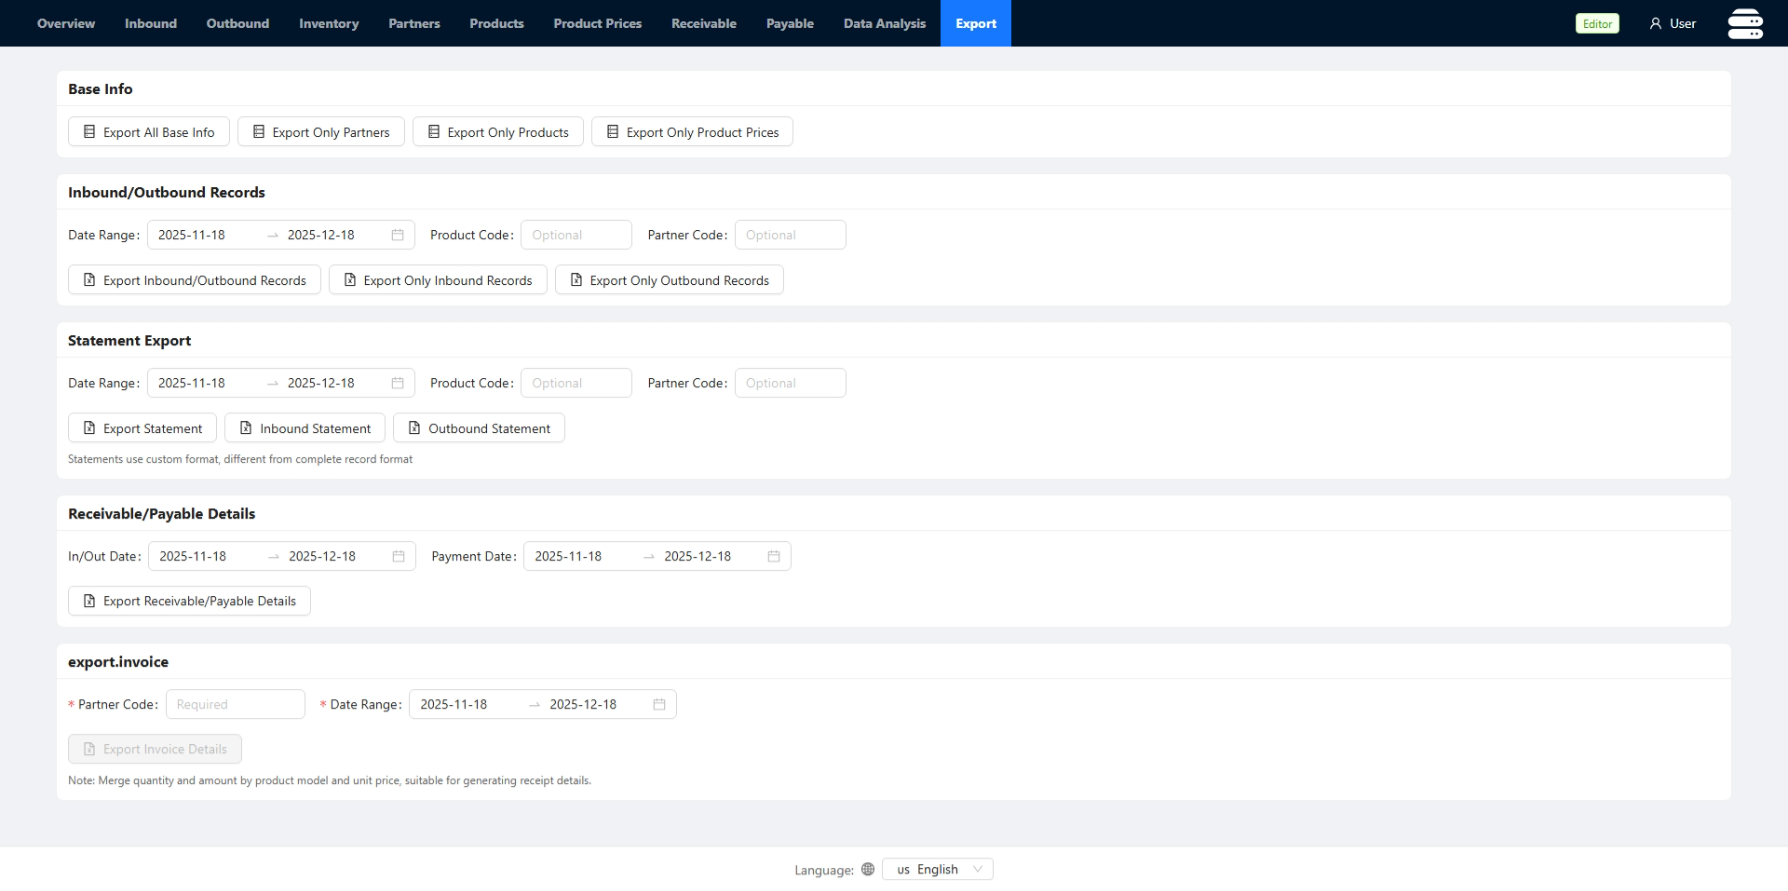Click the Outbound Statement button
The width and height of the screenshot is (1788, 891).
tap(478, 428)
